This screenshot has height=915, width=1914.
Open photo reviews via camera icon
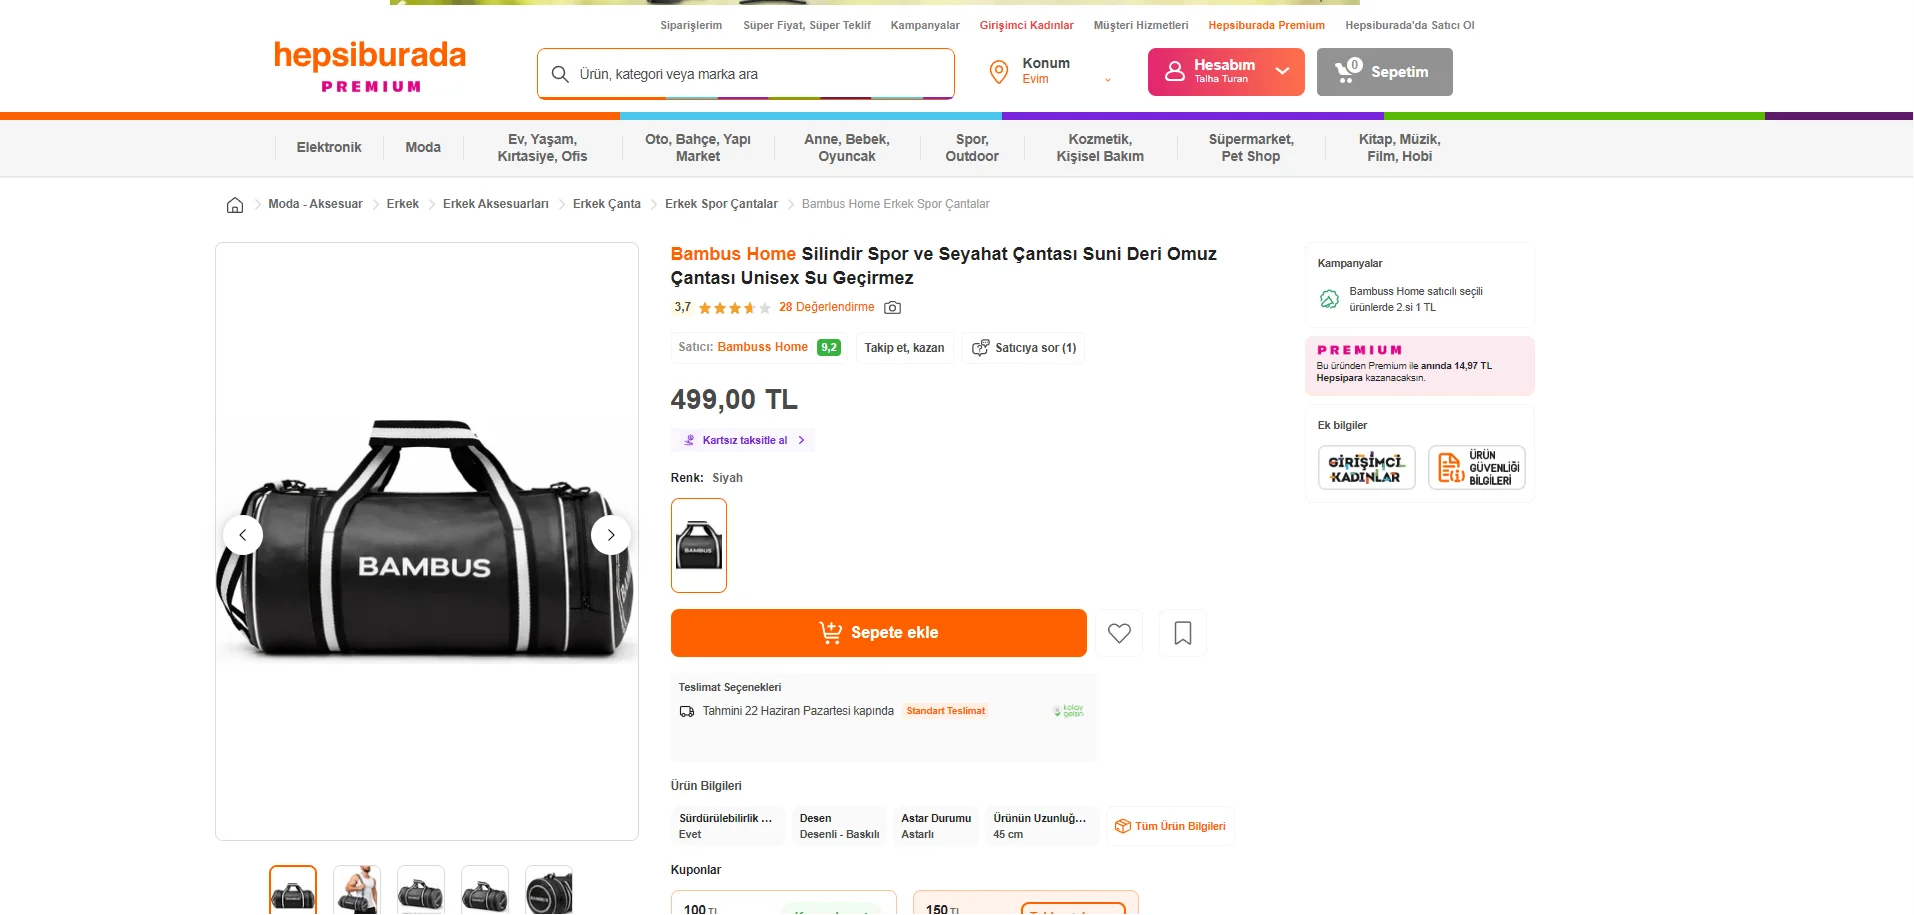tap(893, 308)
